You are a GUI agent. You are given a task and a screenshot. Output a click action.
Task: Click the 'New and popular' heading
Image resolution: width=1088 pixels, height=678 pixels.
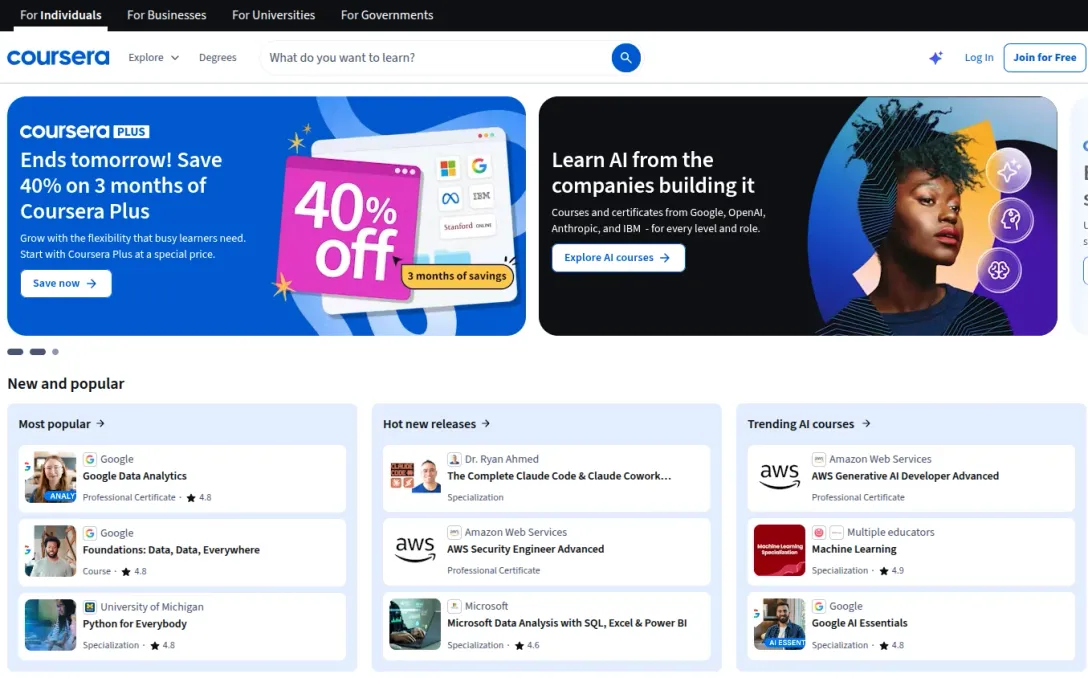tap(66, 384)
